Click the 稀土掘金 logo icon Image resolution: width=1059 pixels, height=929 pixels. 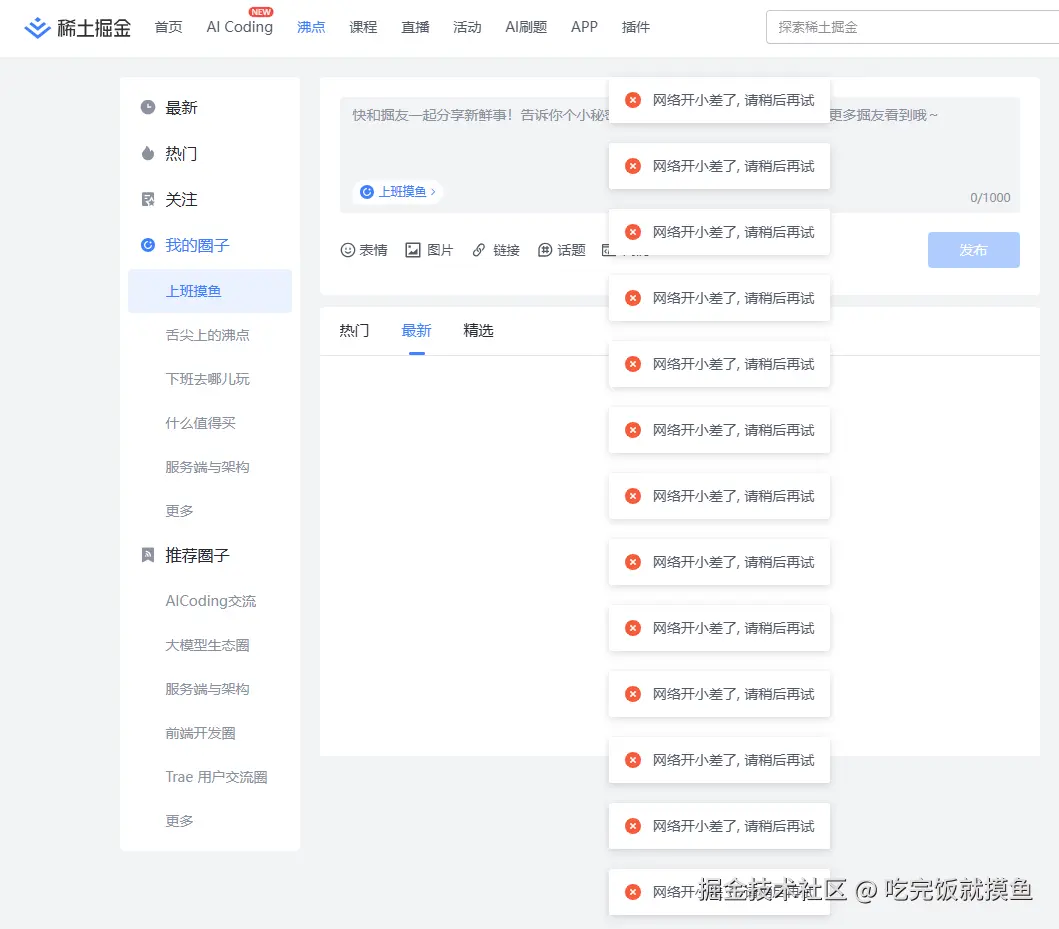click(x=37, y=27)
